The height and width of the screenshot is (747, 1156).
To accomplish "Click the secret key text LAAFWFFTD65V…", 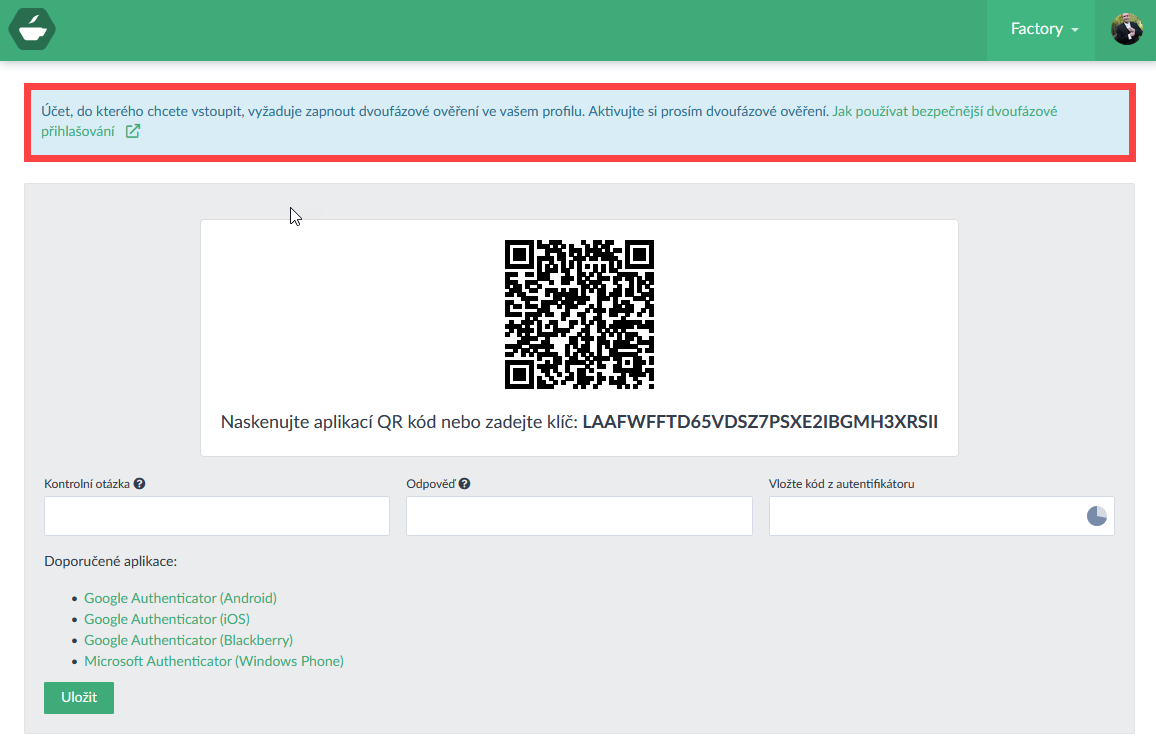I will click(x=760, y=421).
